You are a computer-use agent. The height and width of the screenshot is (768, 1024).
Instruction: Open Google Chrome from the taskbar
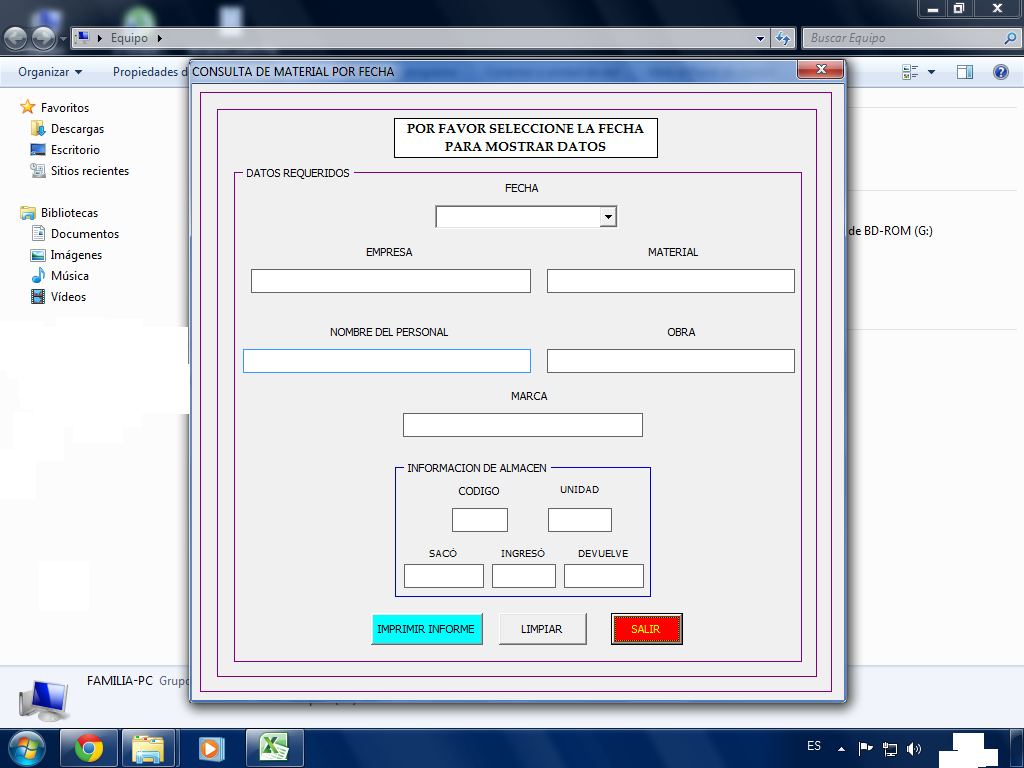[89, 748]
